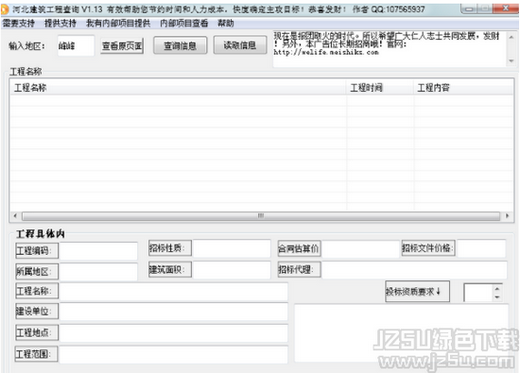Focus the 工程范围 text field

point(174,354)
